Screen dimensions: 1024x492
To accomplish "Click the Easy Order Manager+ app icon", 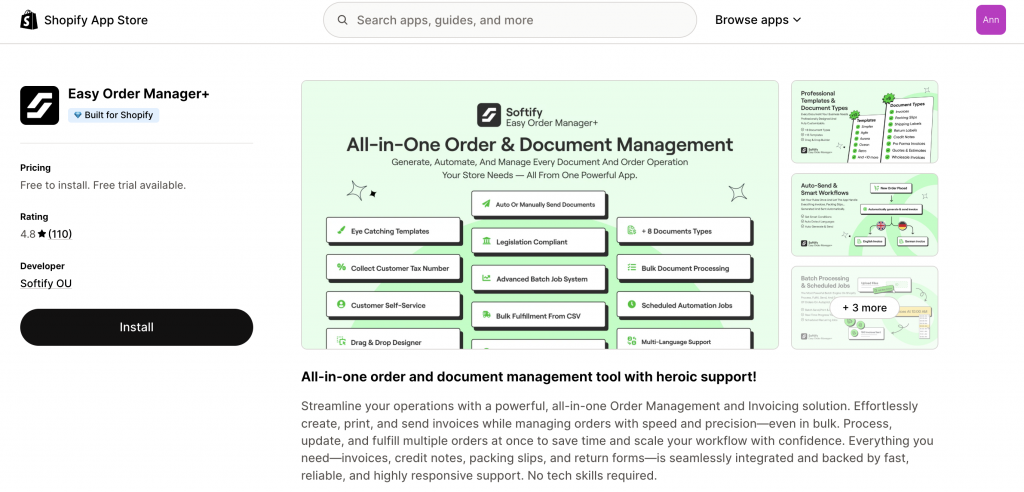I will pyautogui.click(x=39, y=105).
